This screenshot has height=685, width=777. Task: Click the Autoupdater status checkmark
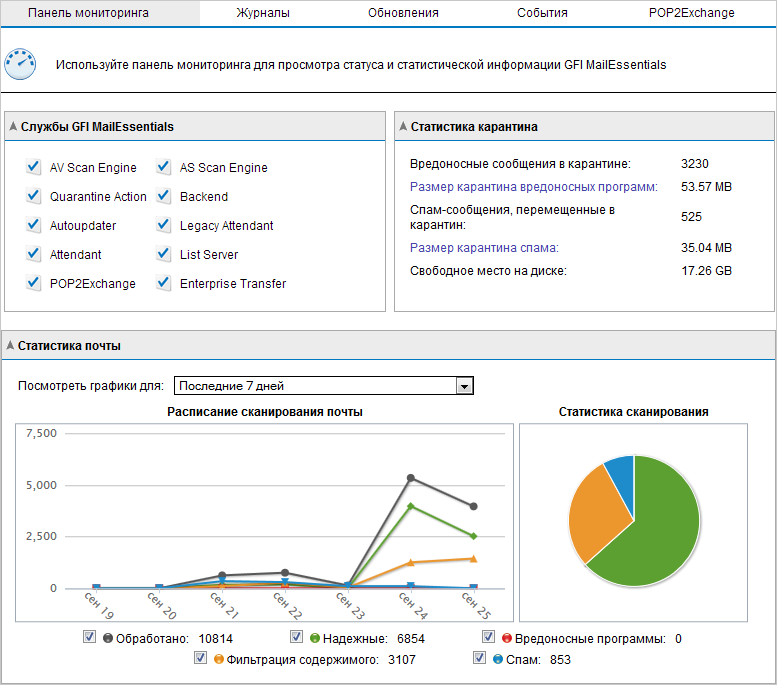(33, 225)
